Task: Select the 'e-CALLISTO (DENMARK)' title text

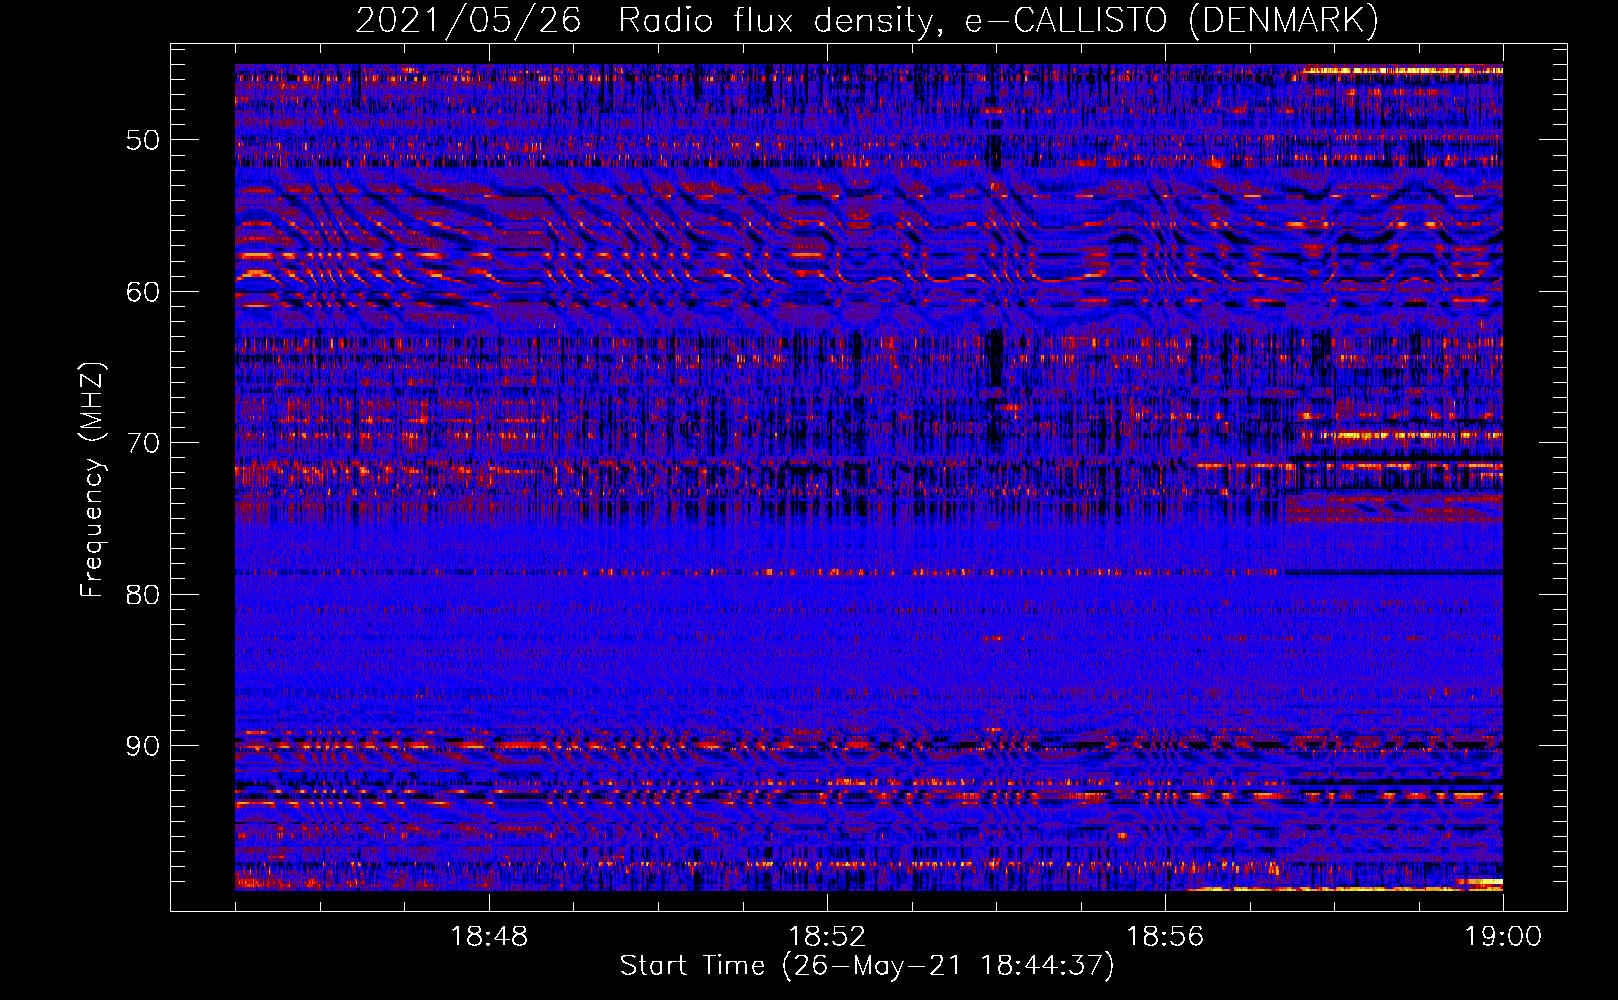Action: 1172,21
